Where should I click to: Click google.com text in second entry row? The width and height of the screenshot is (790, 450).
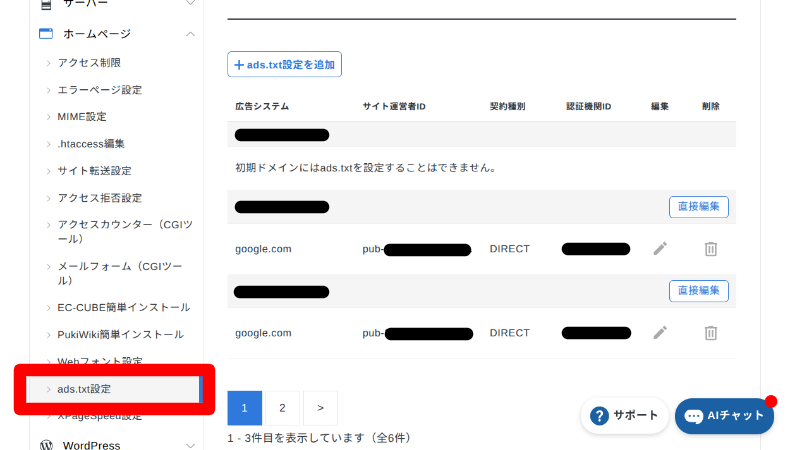point(263,333)
